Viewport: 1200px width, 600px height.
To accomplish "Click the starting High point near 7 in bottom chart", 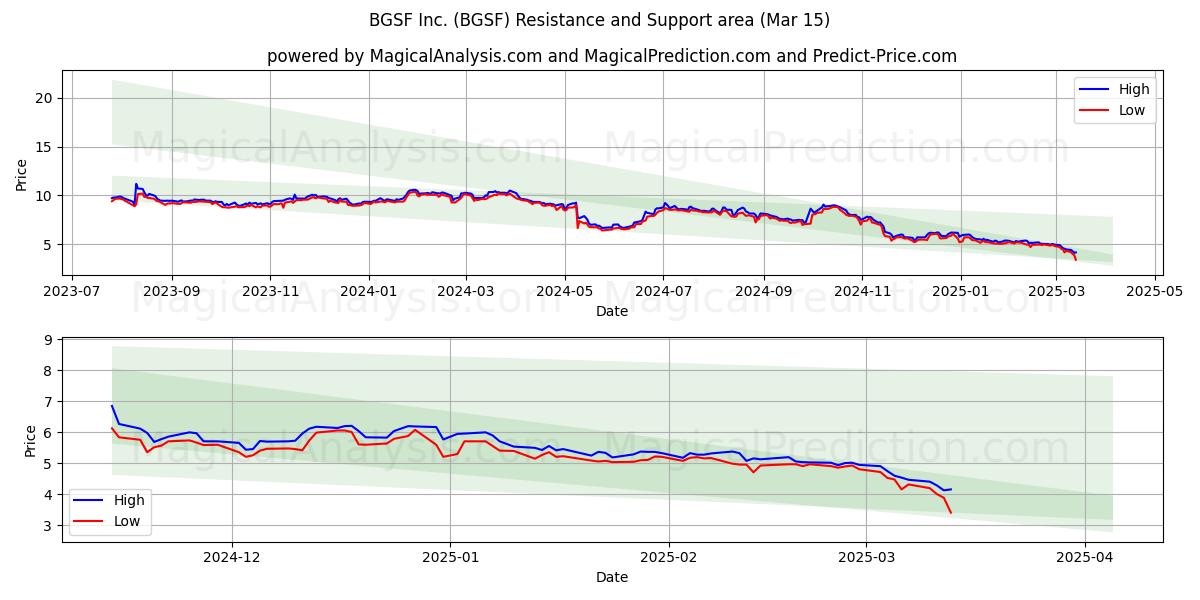I will 112,406.
